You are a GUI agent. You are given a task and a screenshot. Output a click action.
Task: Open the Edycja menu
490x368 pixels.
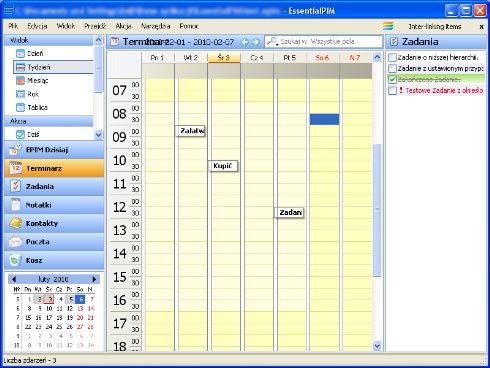tap(37, 26)
